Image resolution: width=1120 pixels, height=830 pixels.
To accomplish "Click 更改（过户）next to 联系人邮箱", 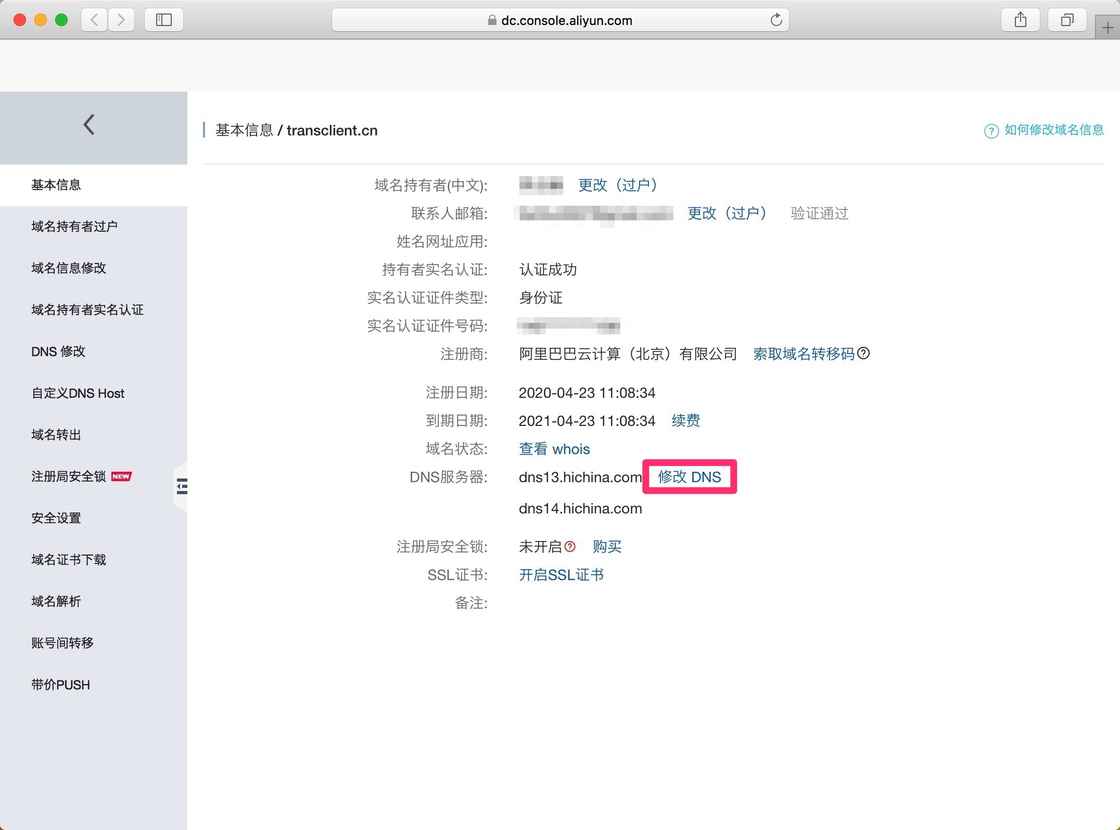I will (x=727, y=213).
